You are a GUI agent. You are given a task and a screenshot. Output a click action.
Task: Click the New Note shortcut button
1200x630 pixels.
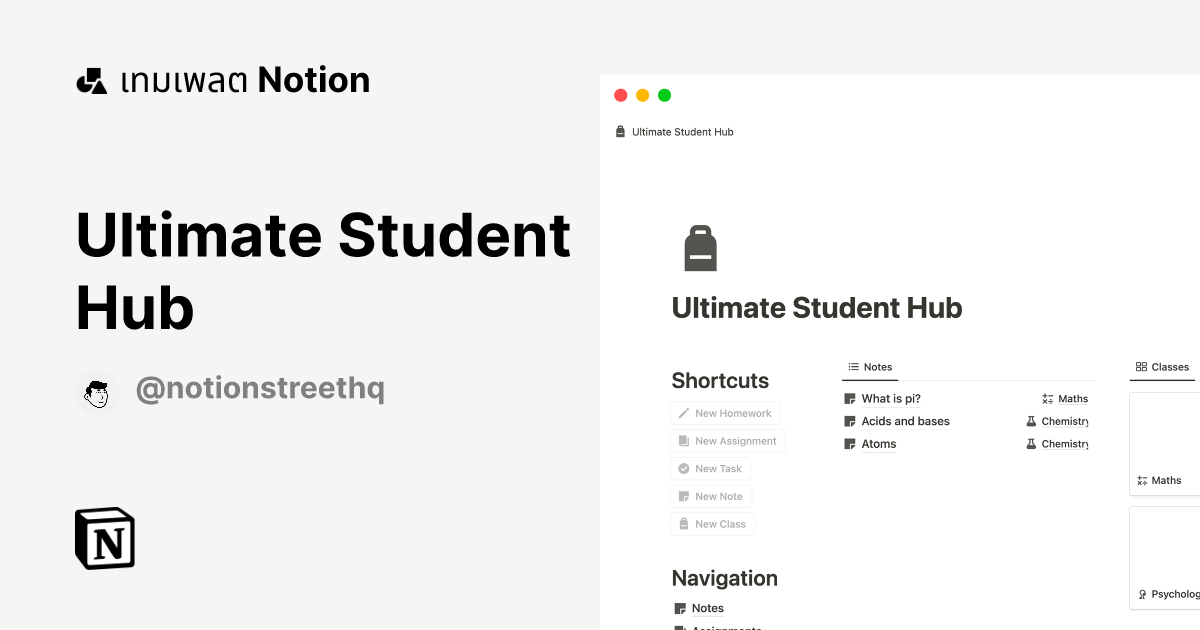[x=711, y=496]
